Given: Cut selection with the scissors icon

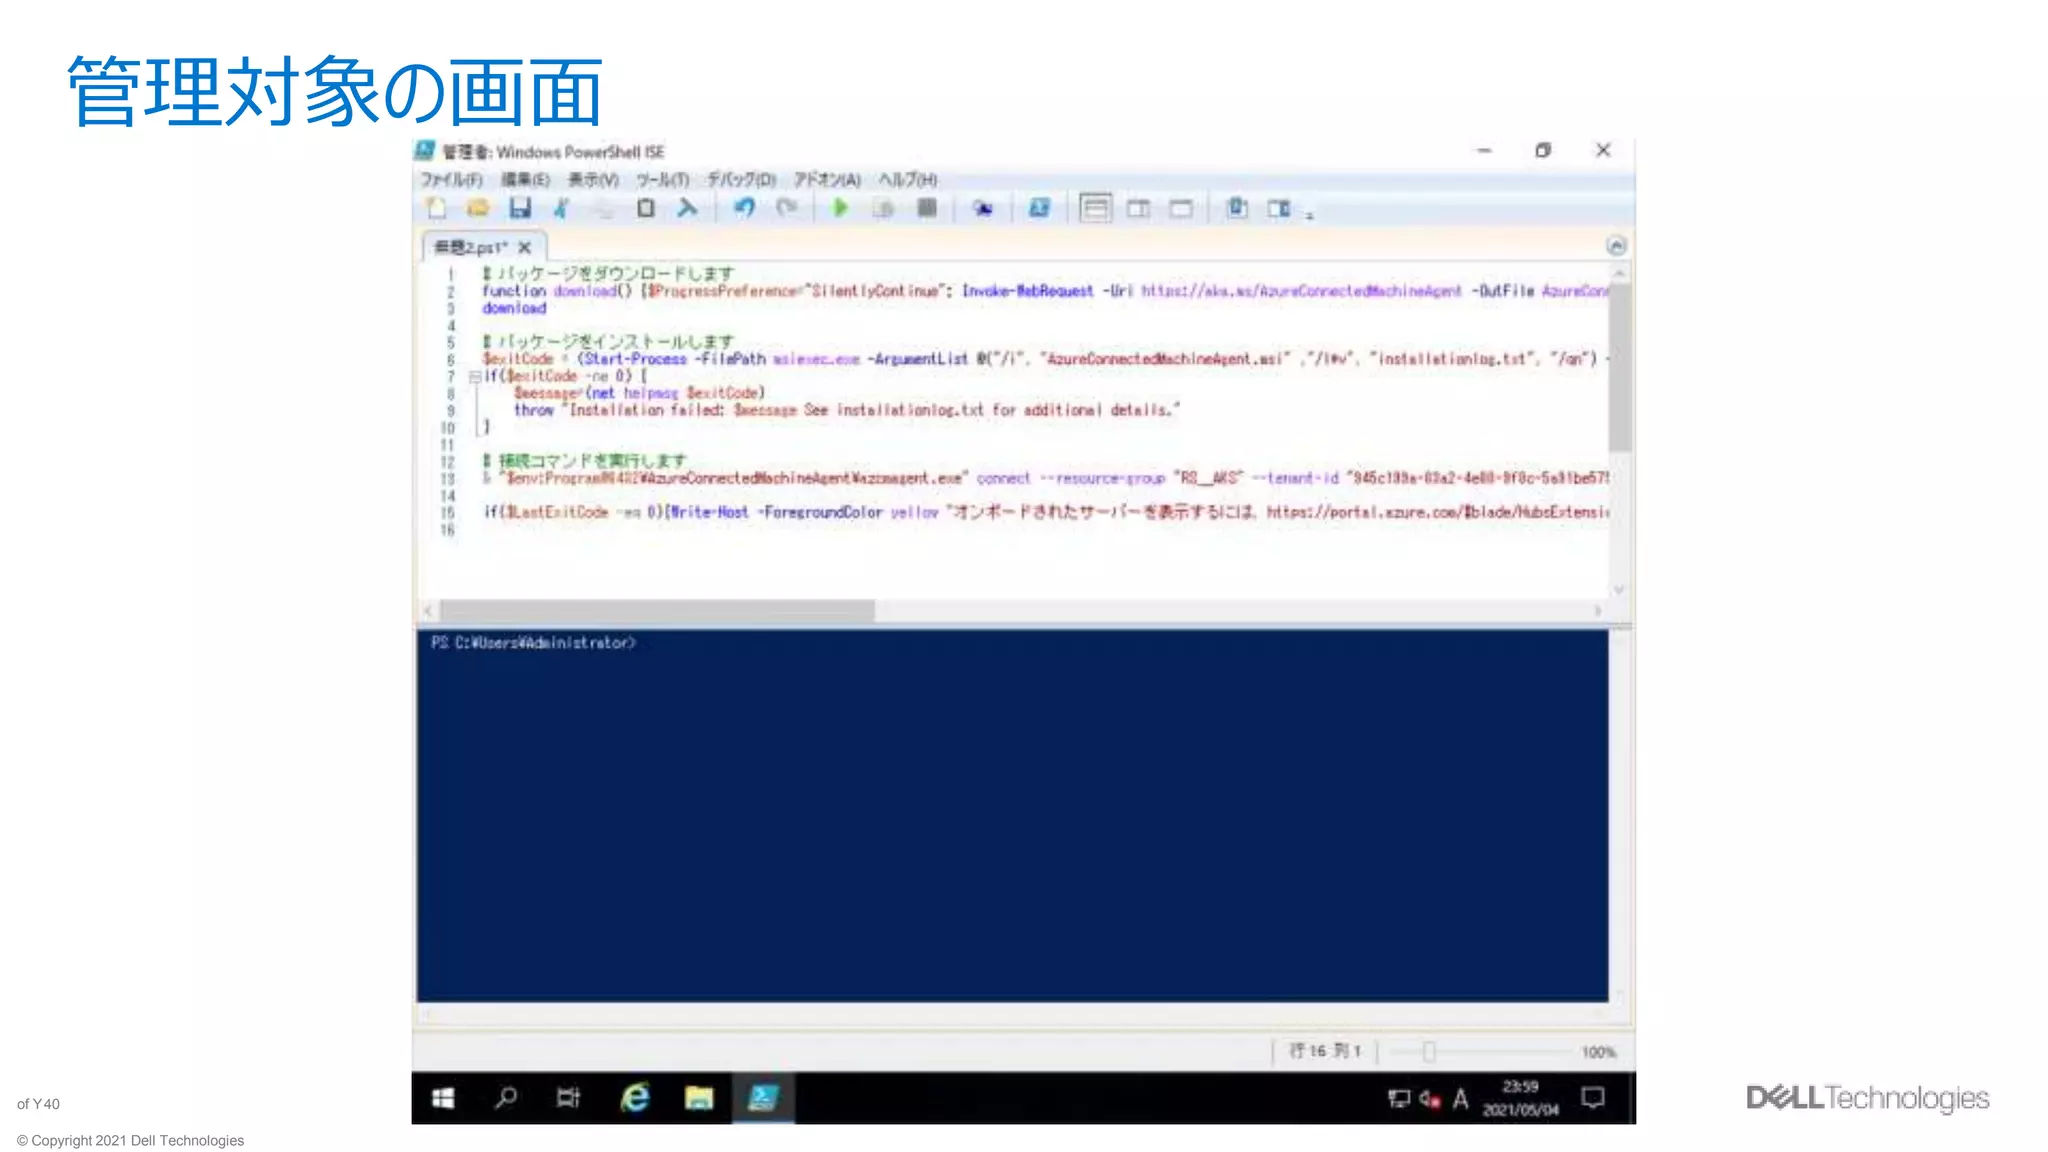Looking at the screenshot, I should (x=562, y=208).
